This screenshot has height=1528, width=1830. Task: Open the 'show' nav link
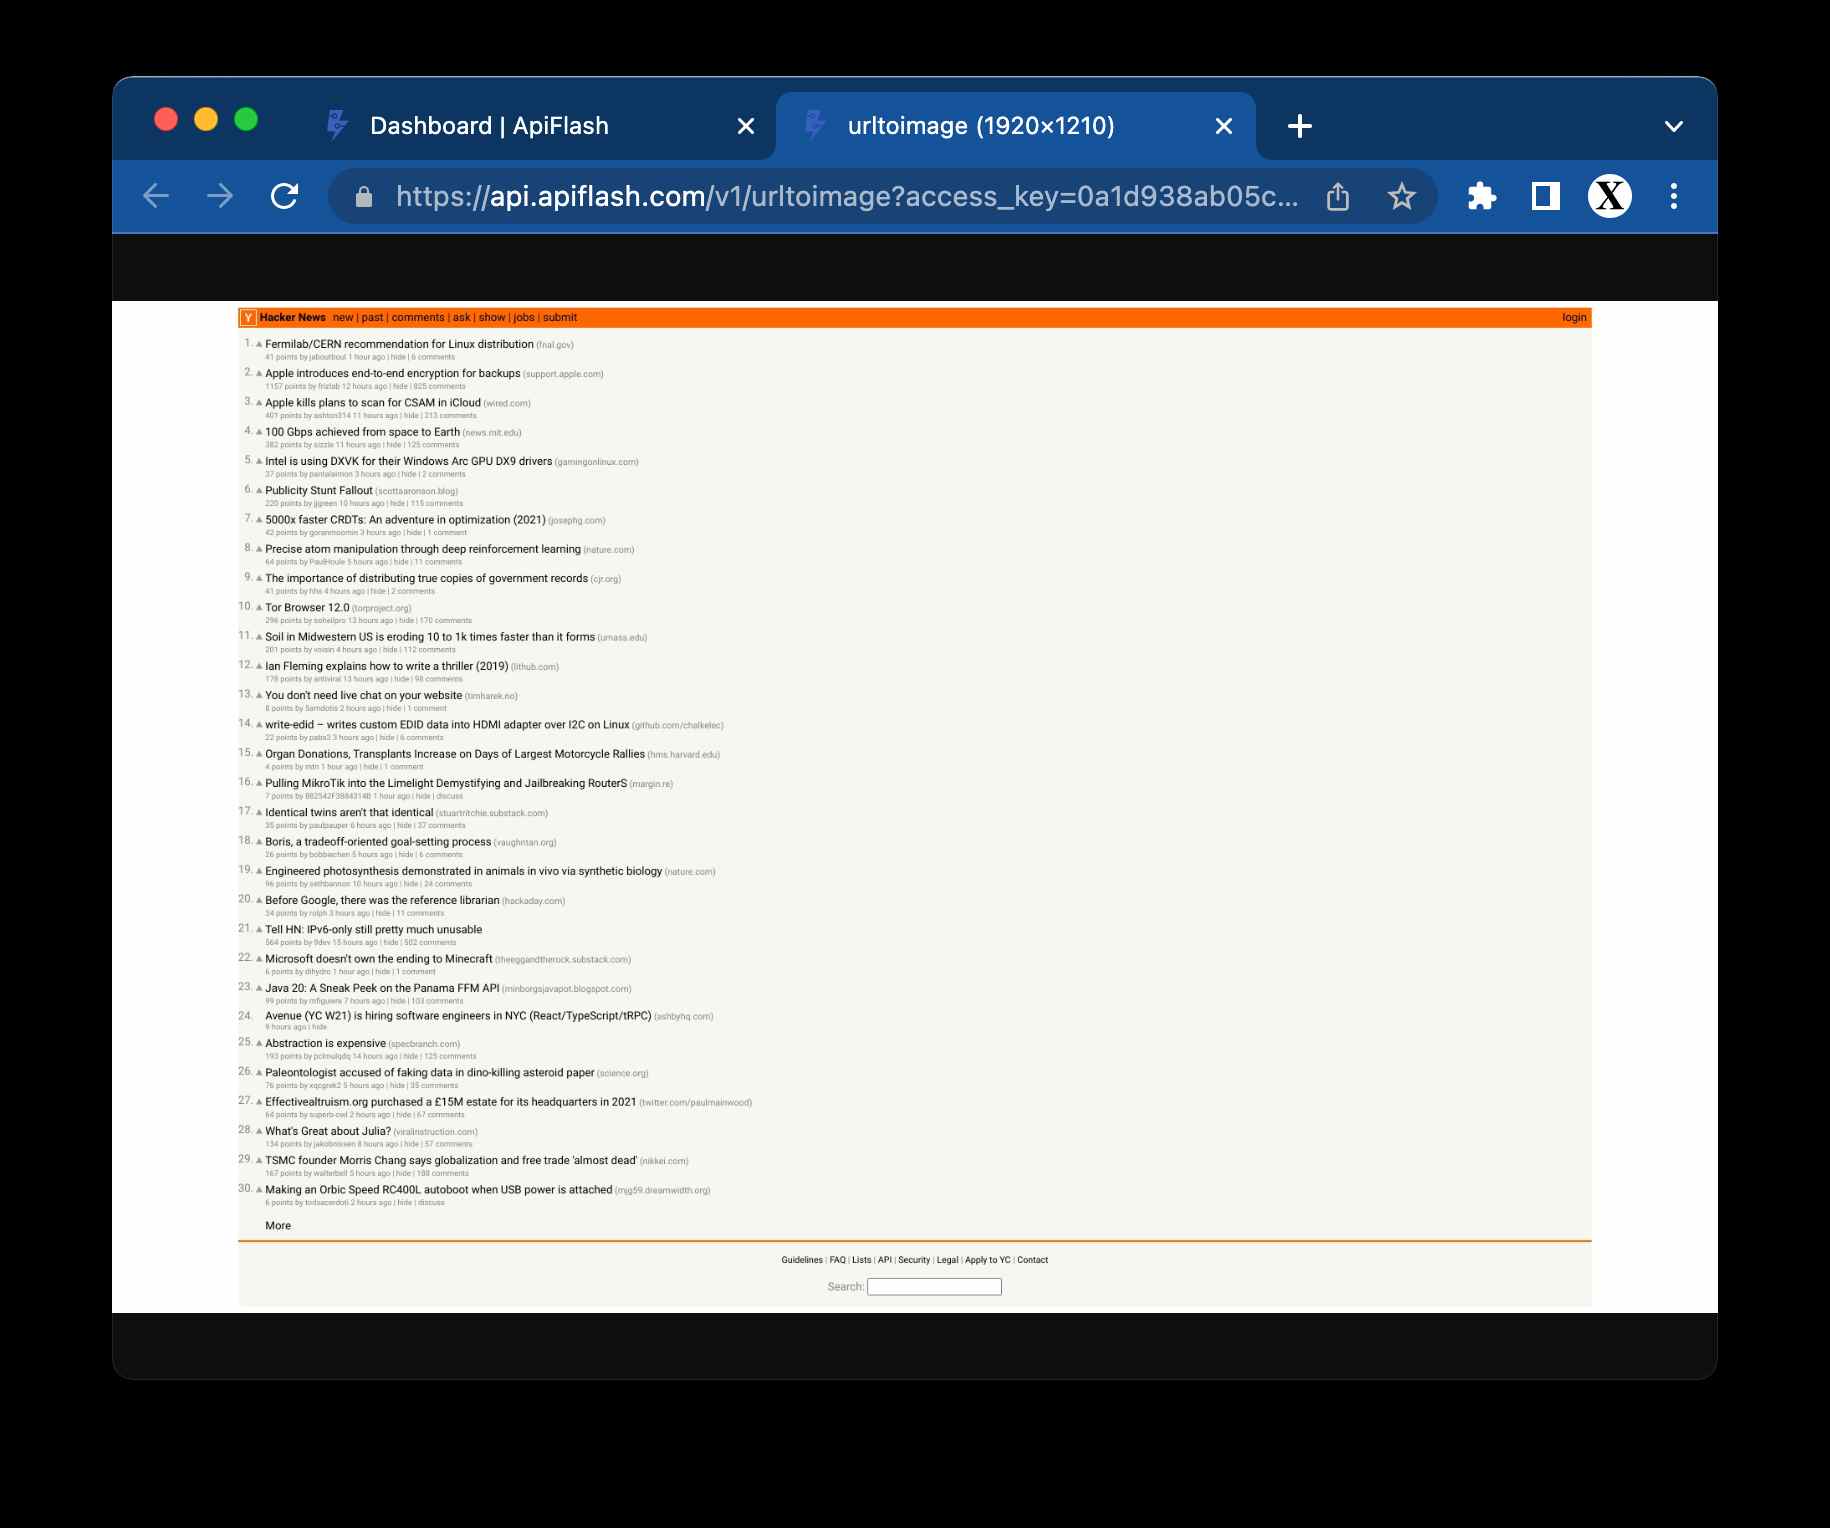click(492, 317)
